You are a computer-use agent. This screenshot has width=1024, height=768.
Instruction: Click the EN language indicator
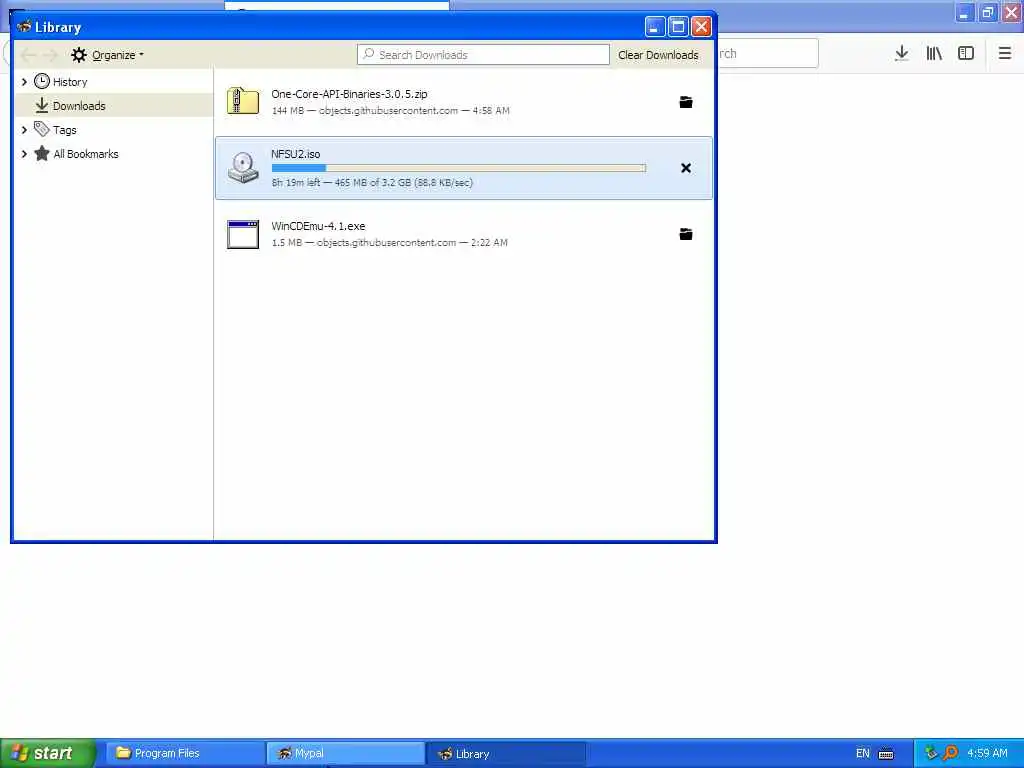click(x=863, y=754)
